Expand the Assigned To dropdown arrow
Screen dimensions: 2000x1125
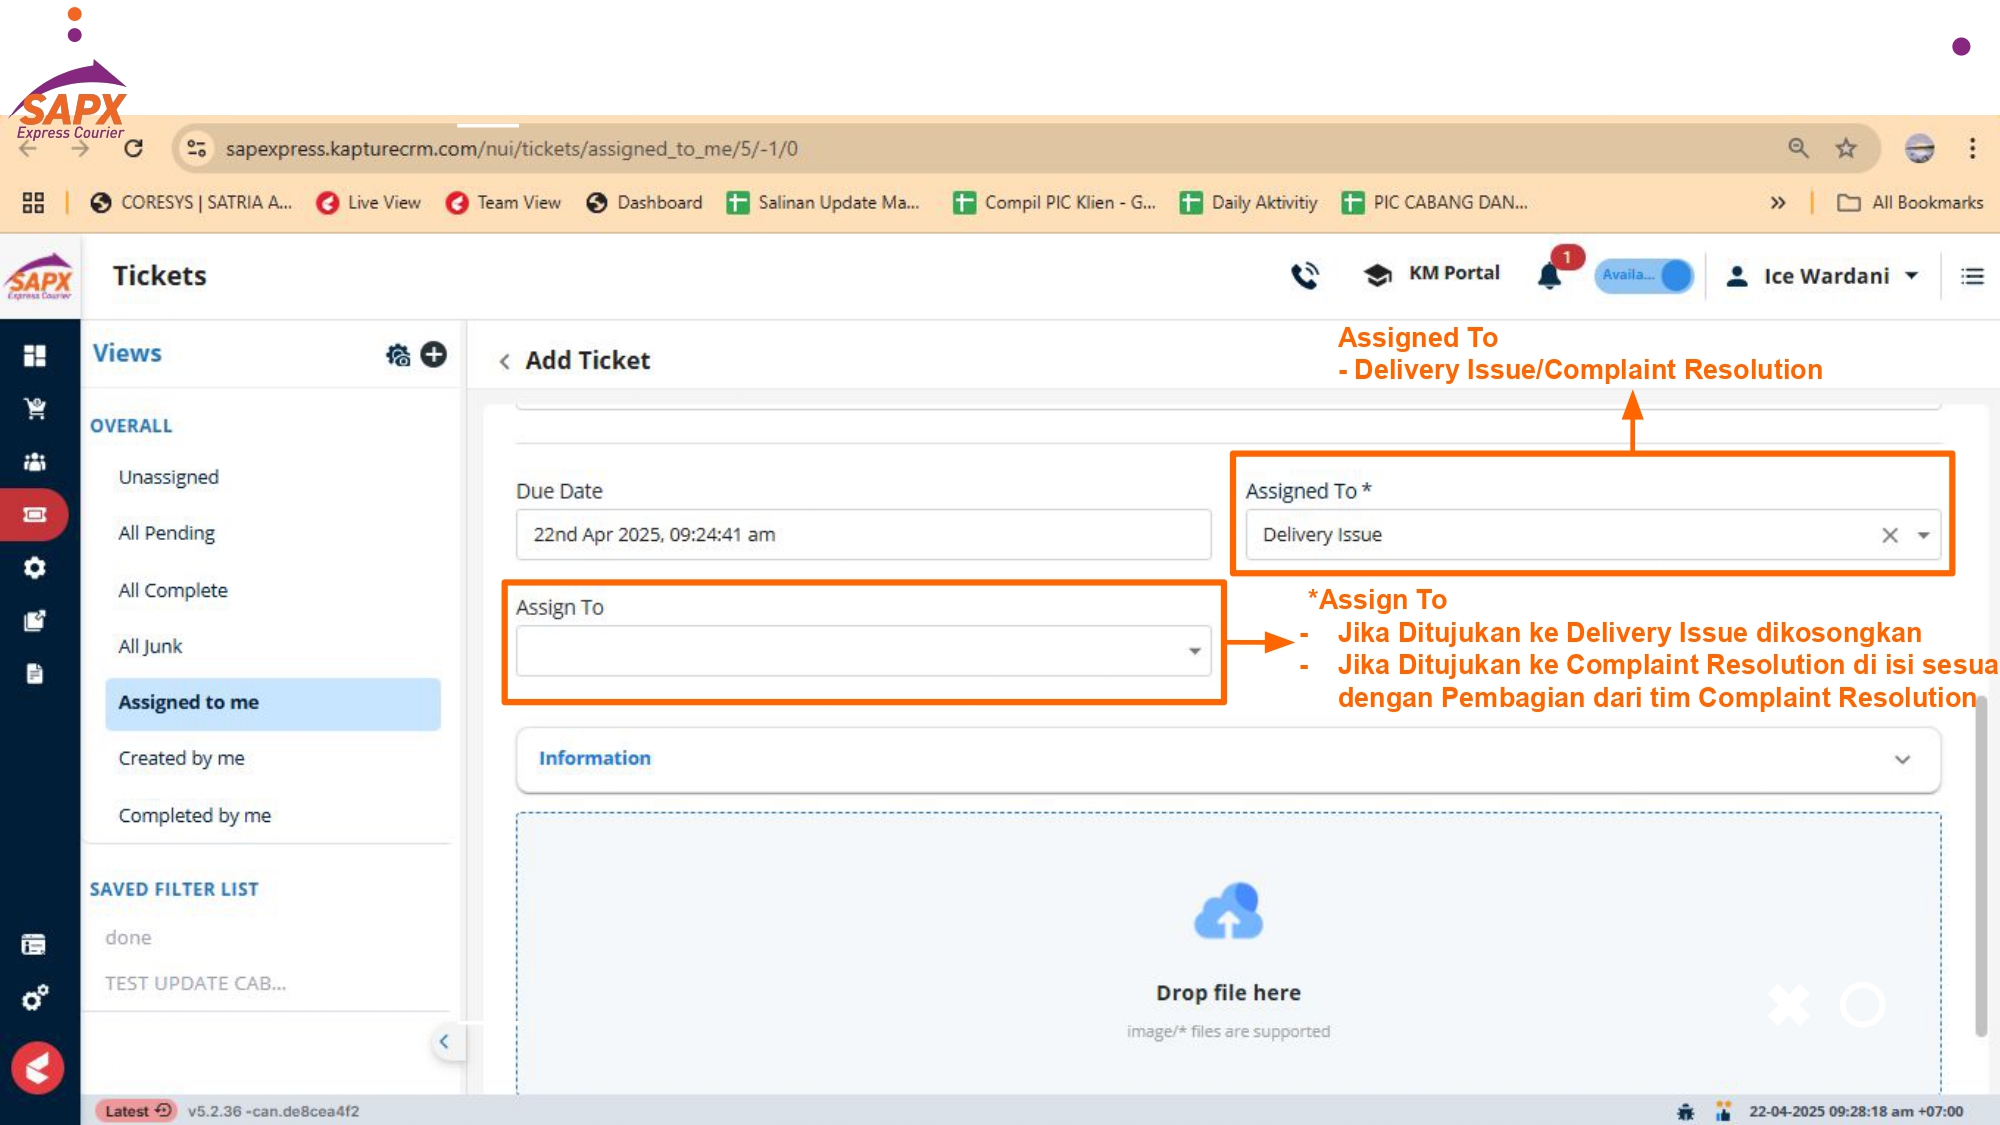pos(1923,535)
